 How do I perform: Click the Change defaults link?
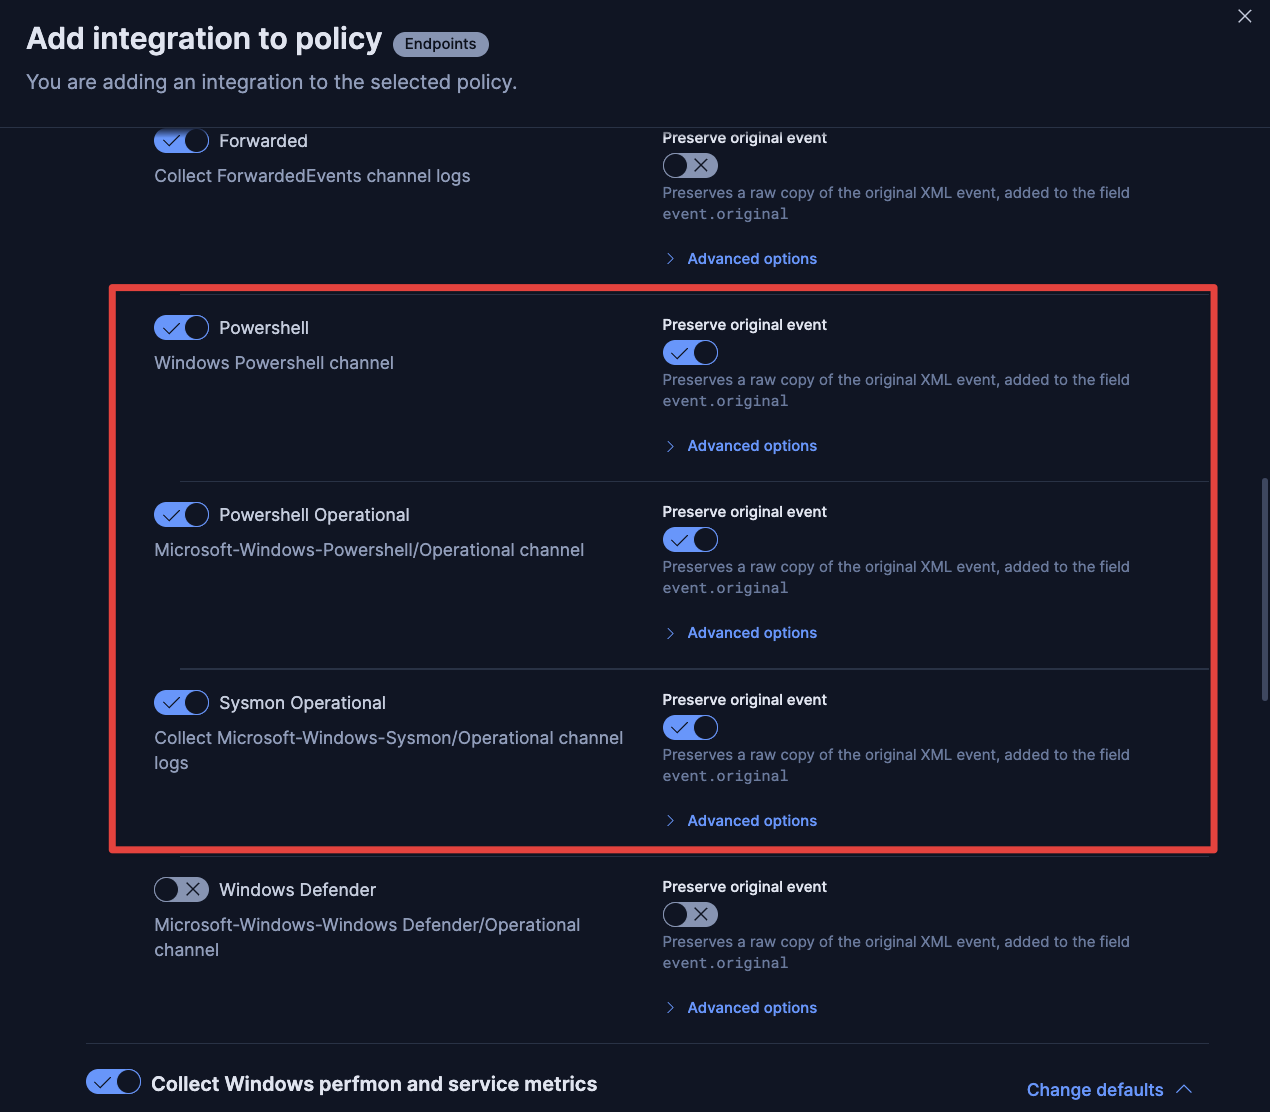point(1094,1090)
